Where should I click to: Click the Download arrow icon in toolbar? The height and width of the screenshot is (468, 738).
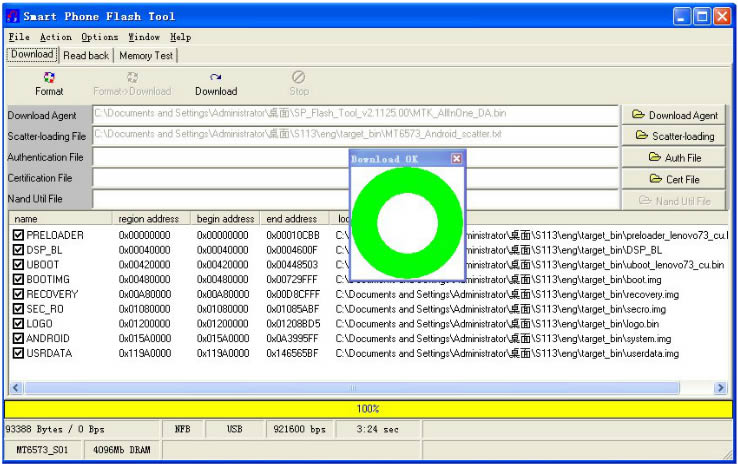[215, 77]
